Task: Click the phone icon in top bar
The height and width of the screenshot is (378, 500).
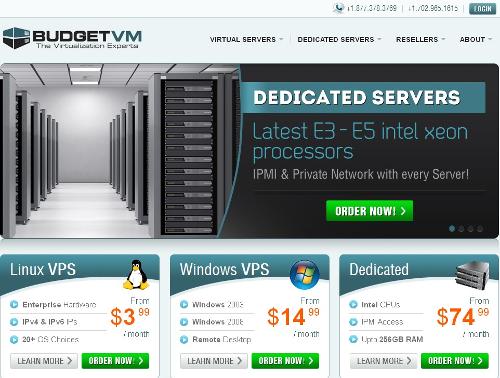Action: pos(338,8)
